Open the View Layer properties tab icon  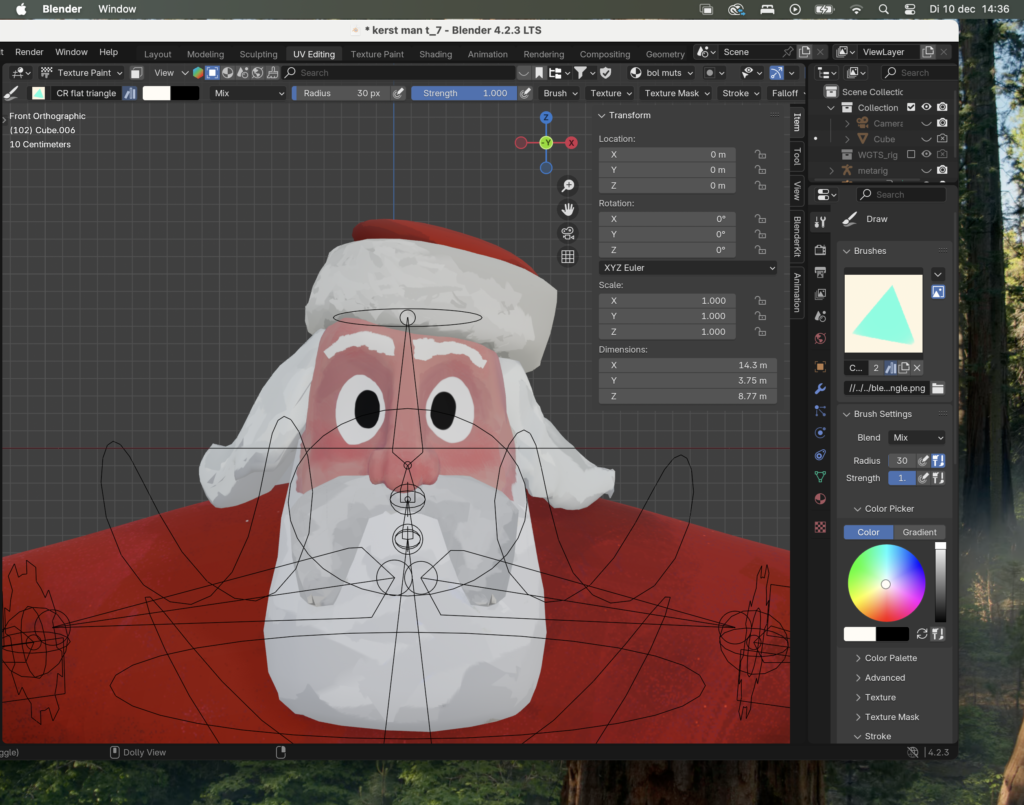coord(820,294)
